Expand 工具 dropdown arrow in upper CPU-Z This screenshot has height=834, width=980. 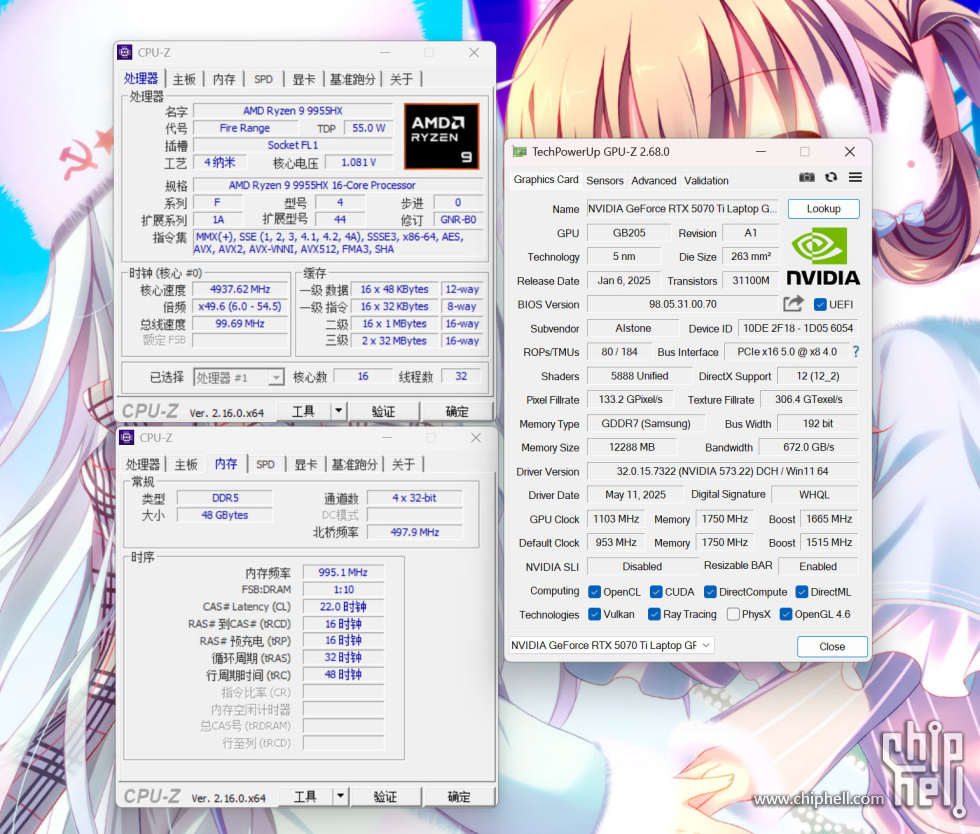[338, 411]
